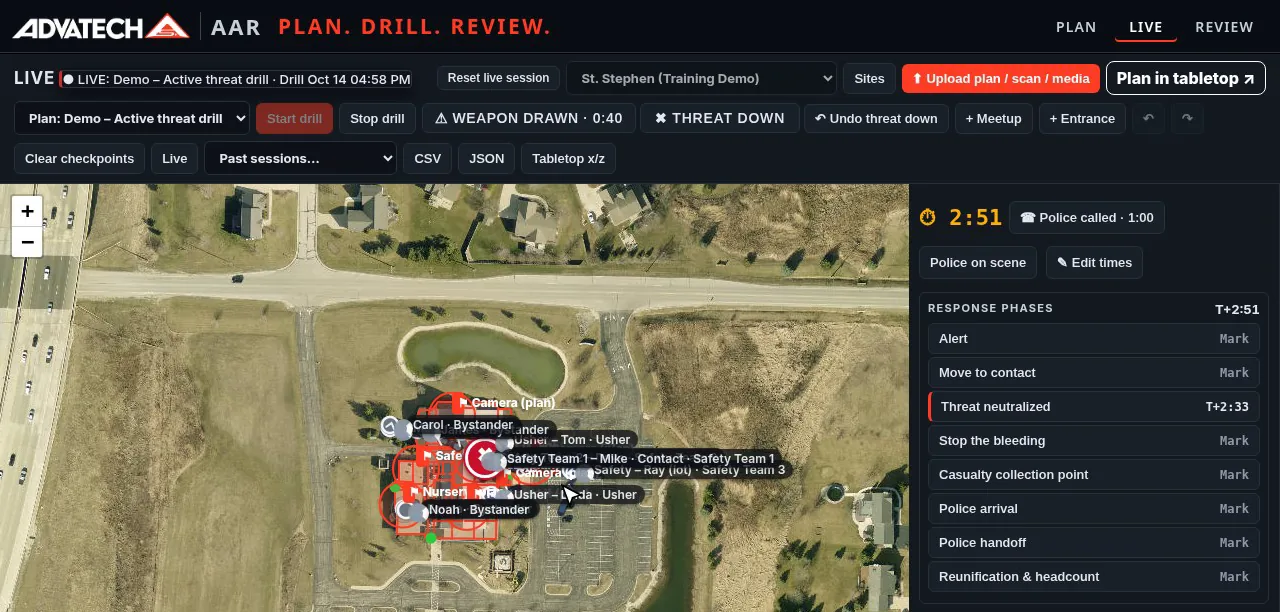The image size is (1280, 612).
Task: Click Police on scene button
Action: point(978,262)
